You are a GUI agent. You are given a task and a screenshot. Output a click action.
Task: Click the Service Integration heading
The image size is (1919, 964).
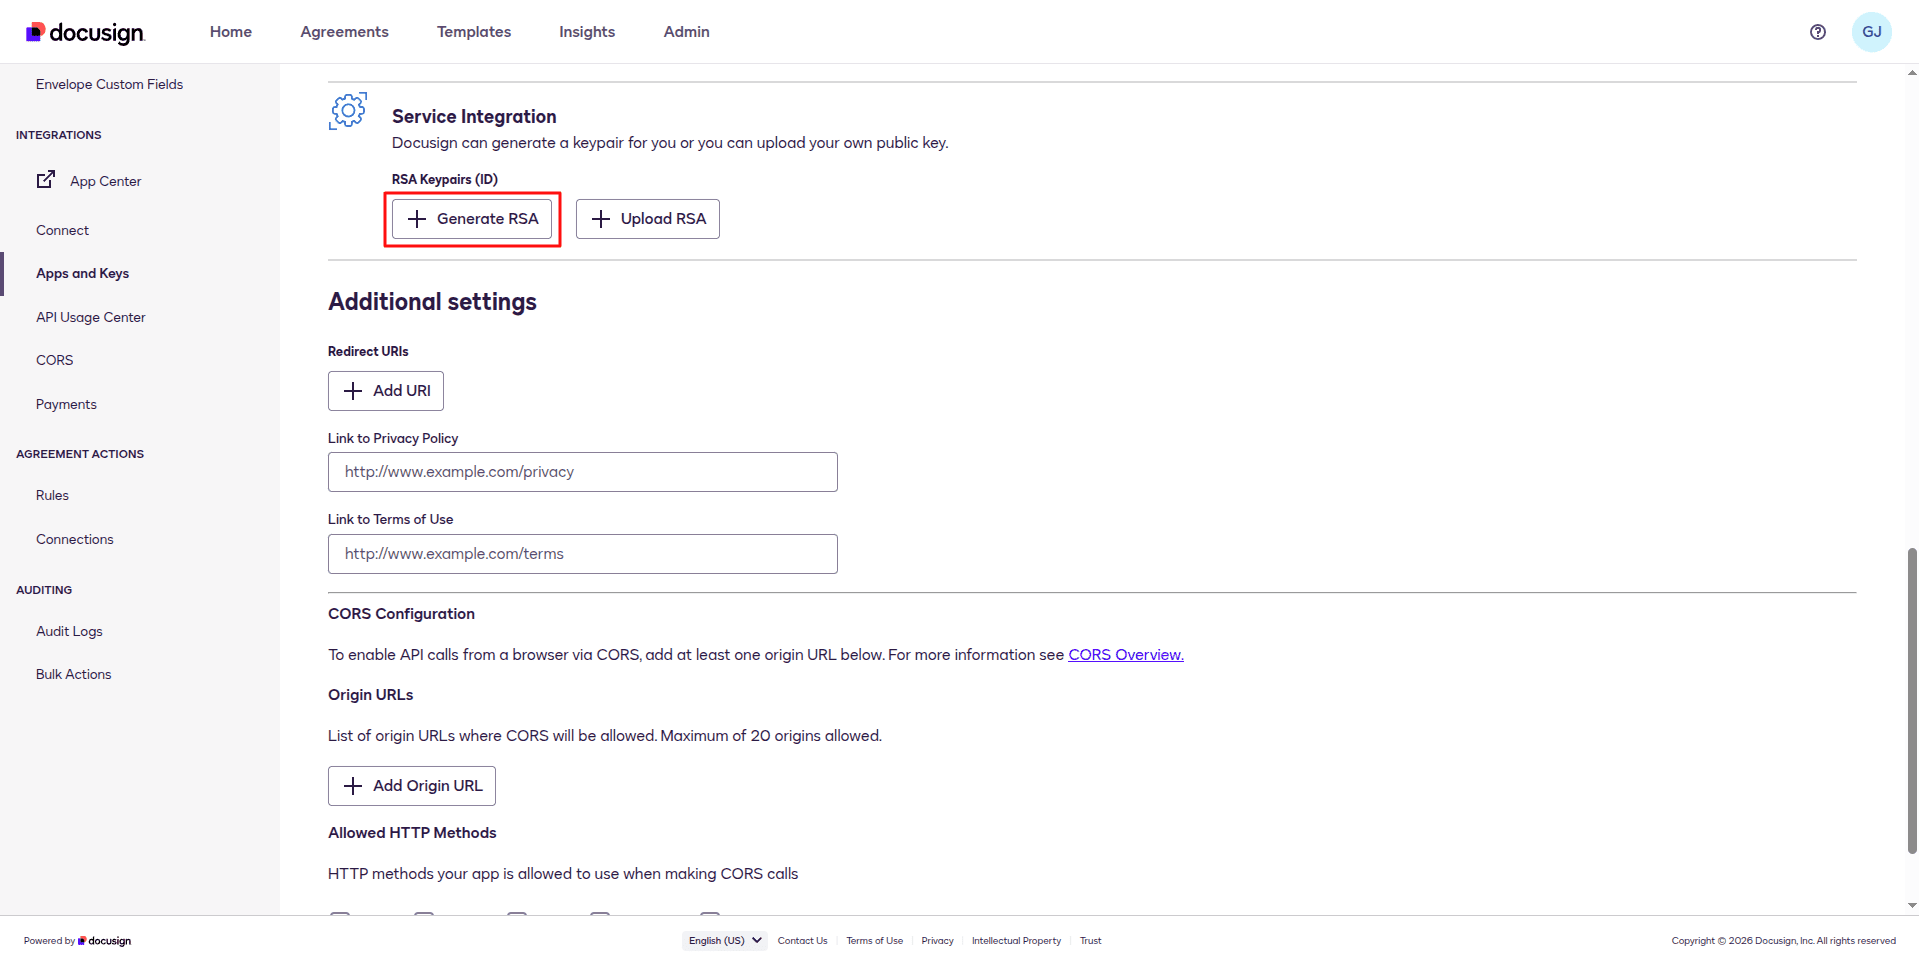pos(474,117)
